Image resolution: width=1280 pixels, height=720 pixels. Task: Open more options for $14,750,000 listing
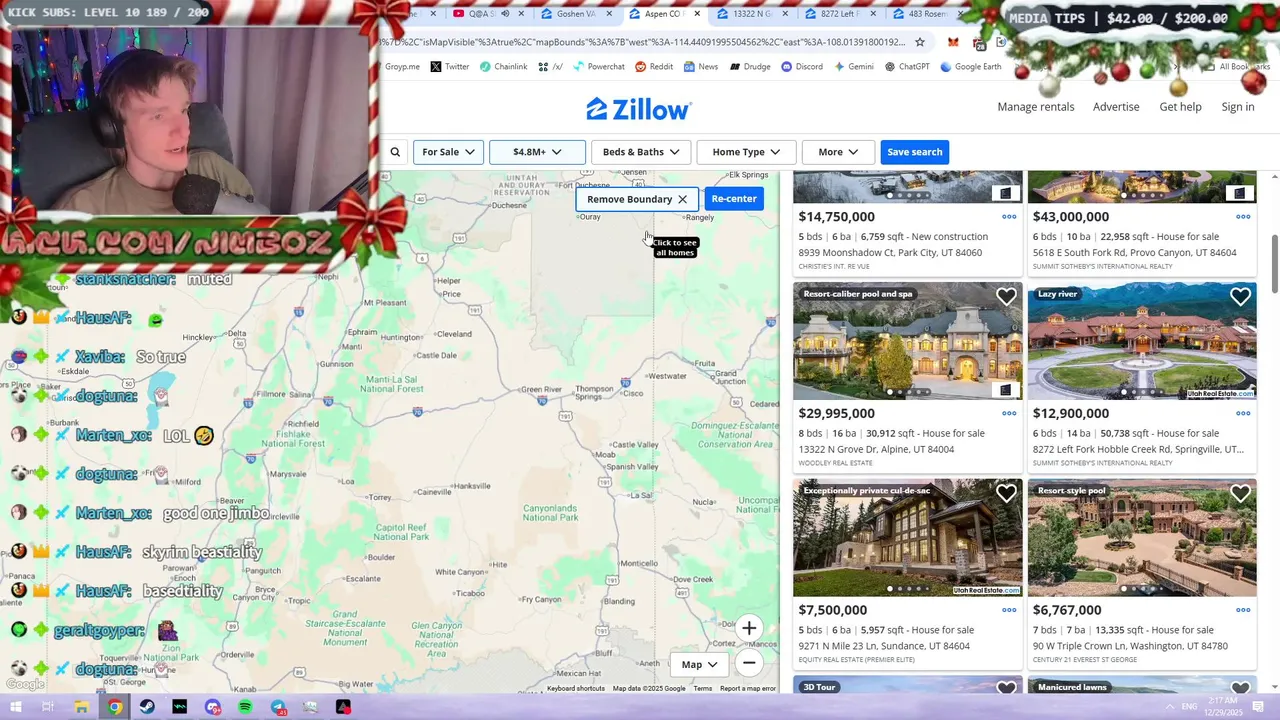[1009, 216]
